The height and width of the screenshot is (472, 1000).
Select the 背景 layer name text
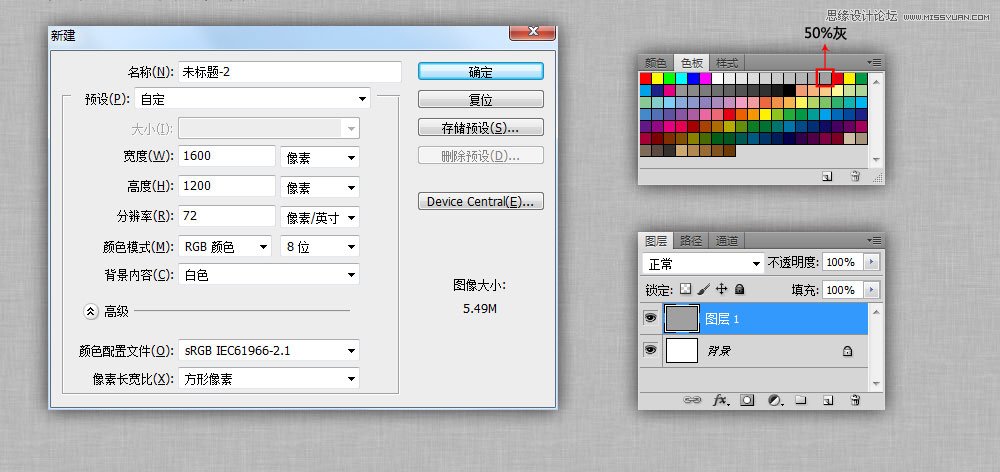718,351
